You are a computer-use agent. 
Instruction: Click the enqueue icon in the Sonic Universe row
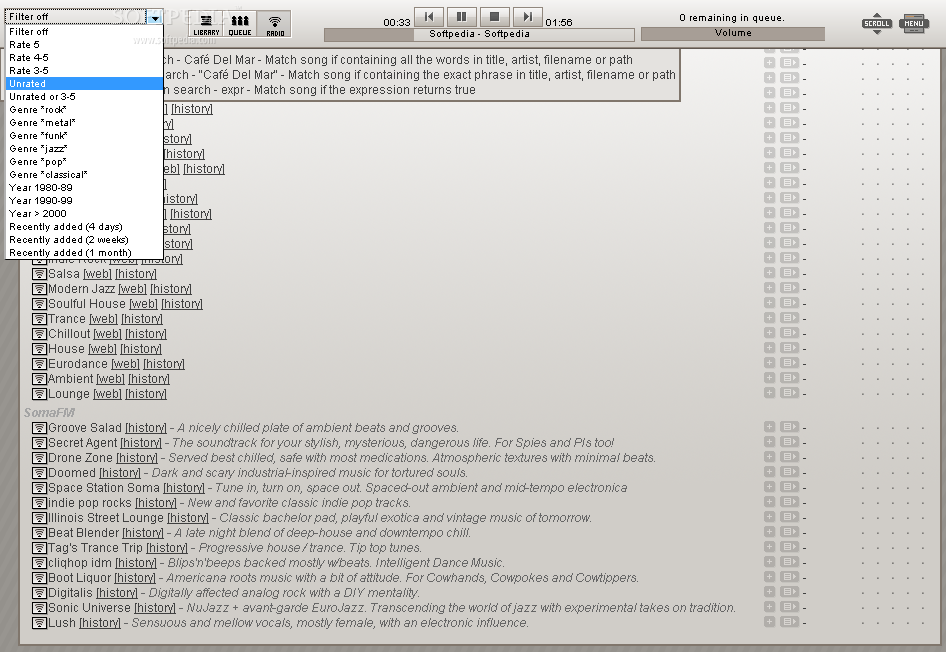[x=789, y=606]
